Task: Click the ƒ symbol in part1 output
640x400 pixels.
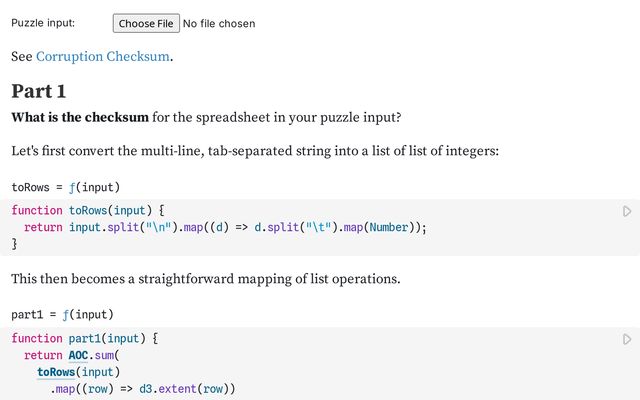Action: 68,315
